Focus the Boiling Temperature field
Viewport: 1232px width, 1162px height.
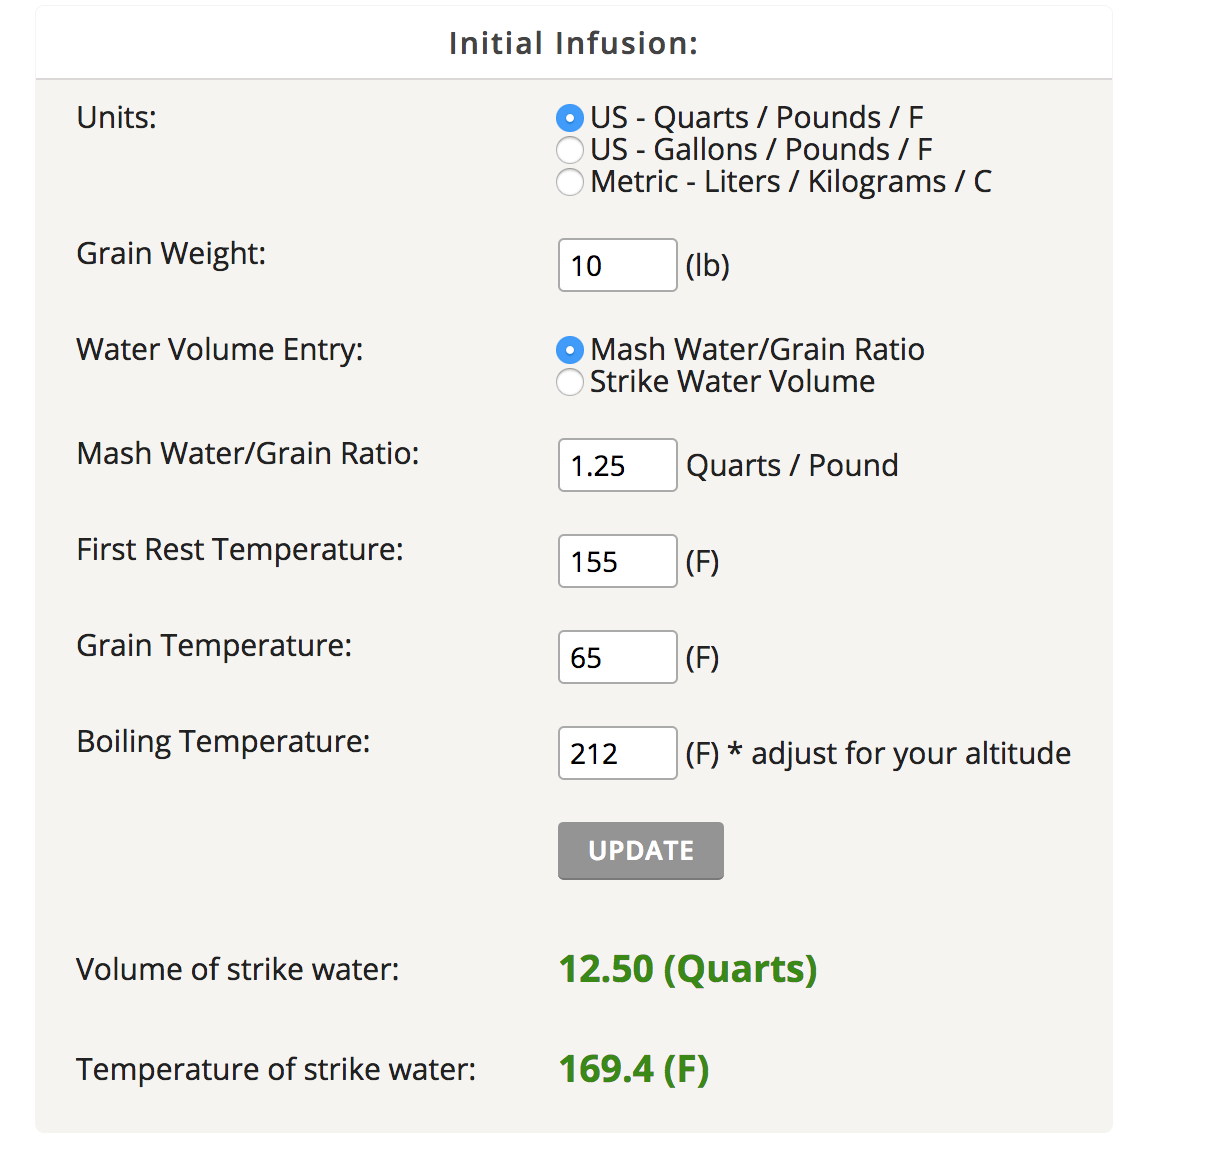tap(617, 753)
